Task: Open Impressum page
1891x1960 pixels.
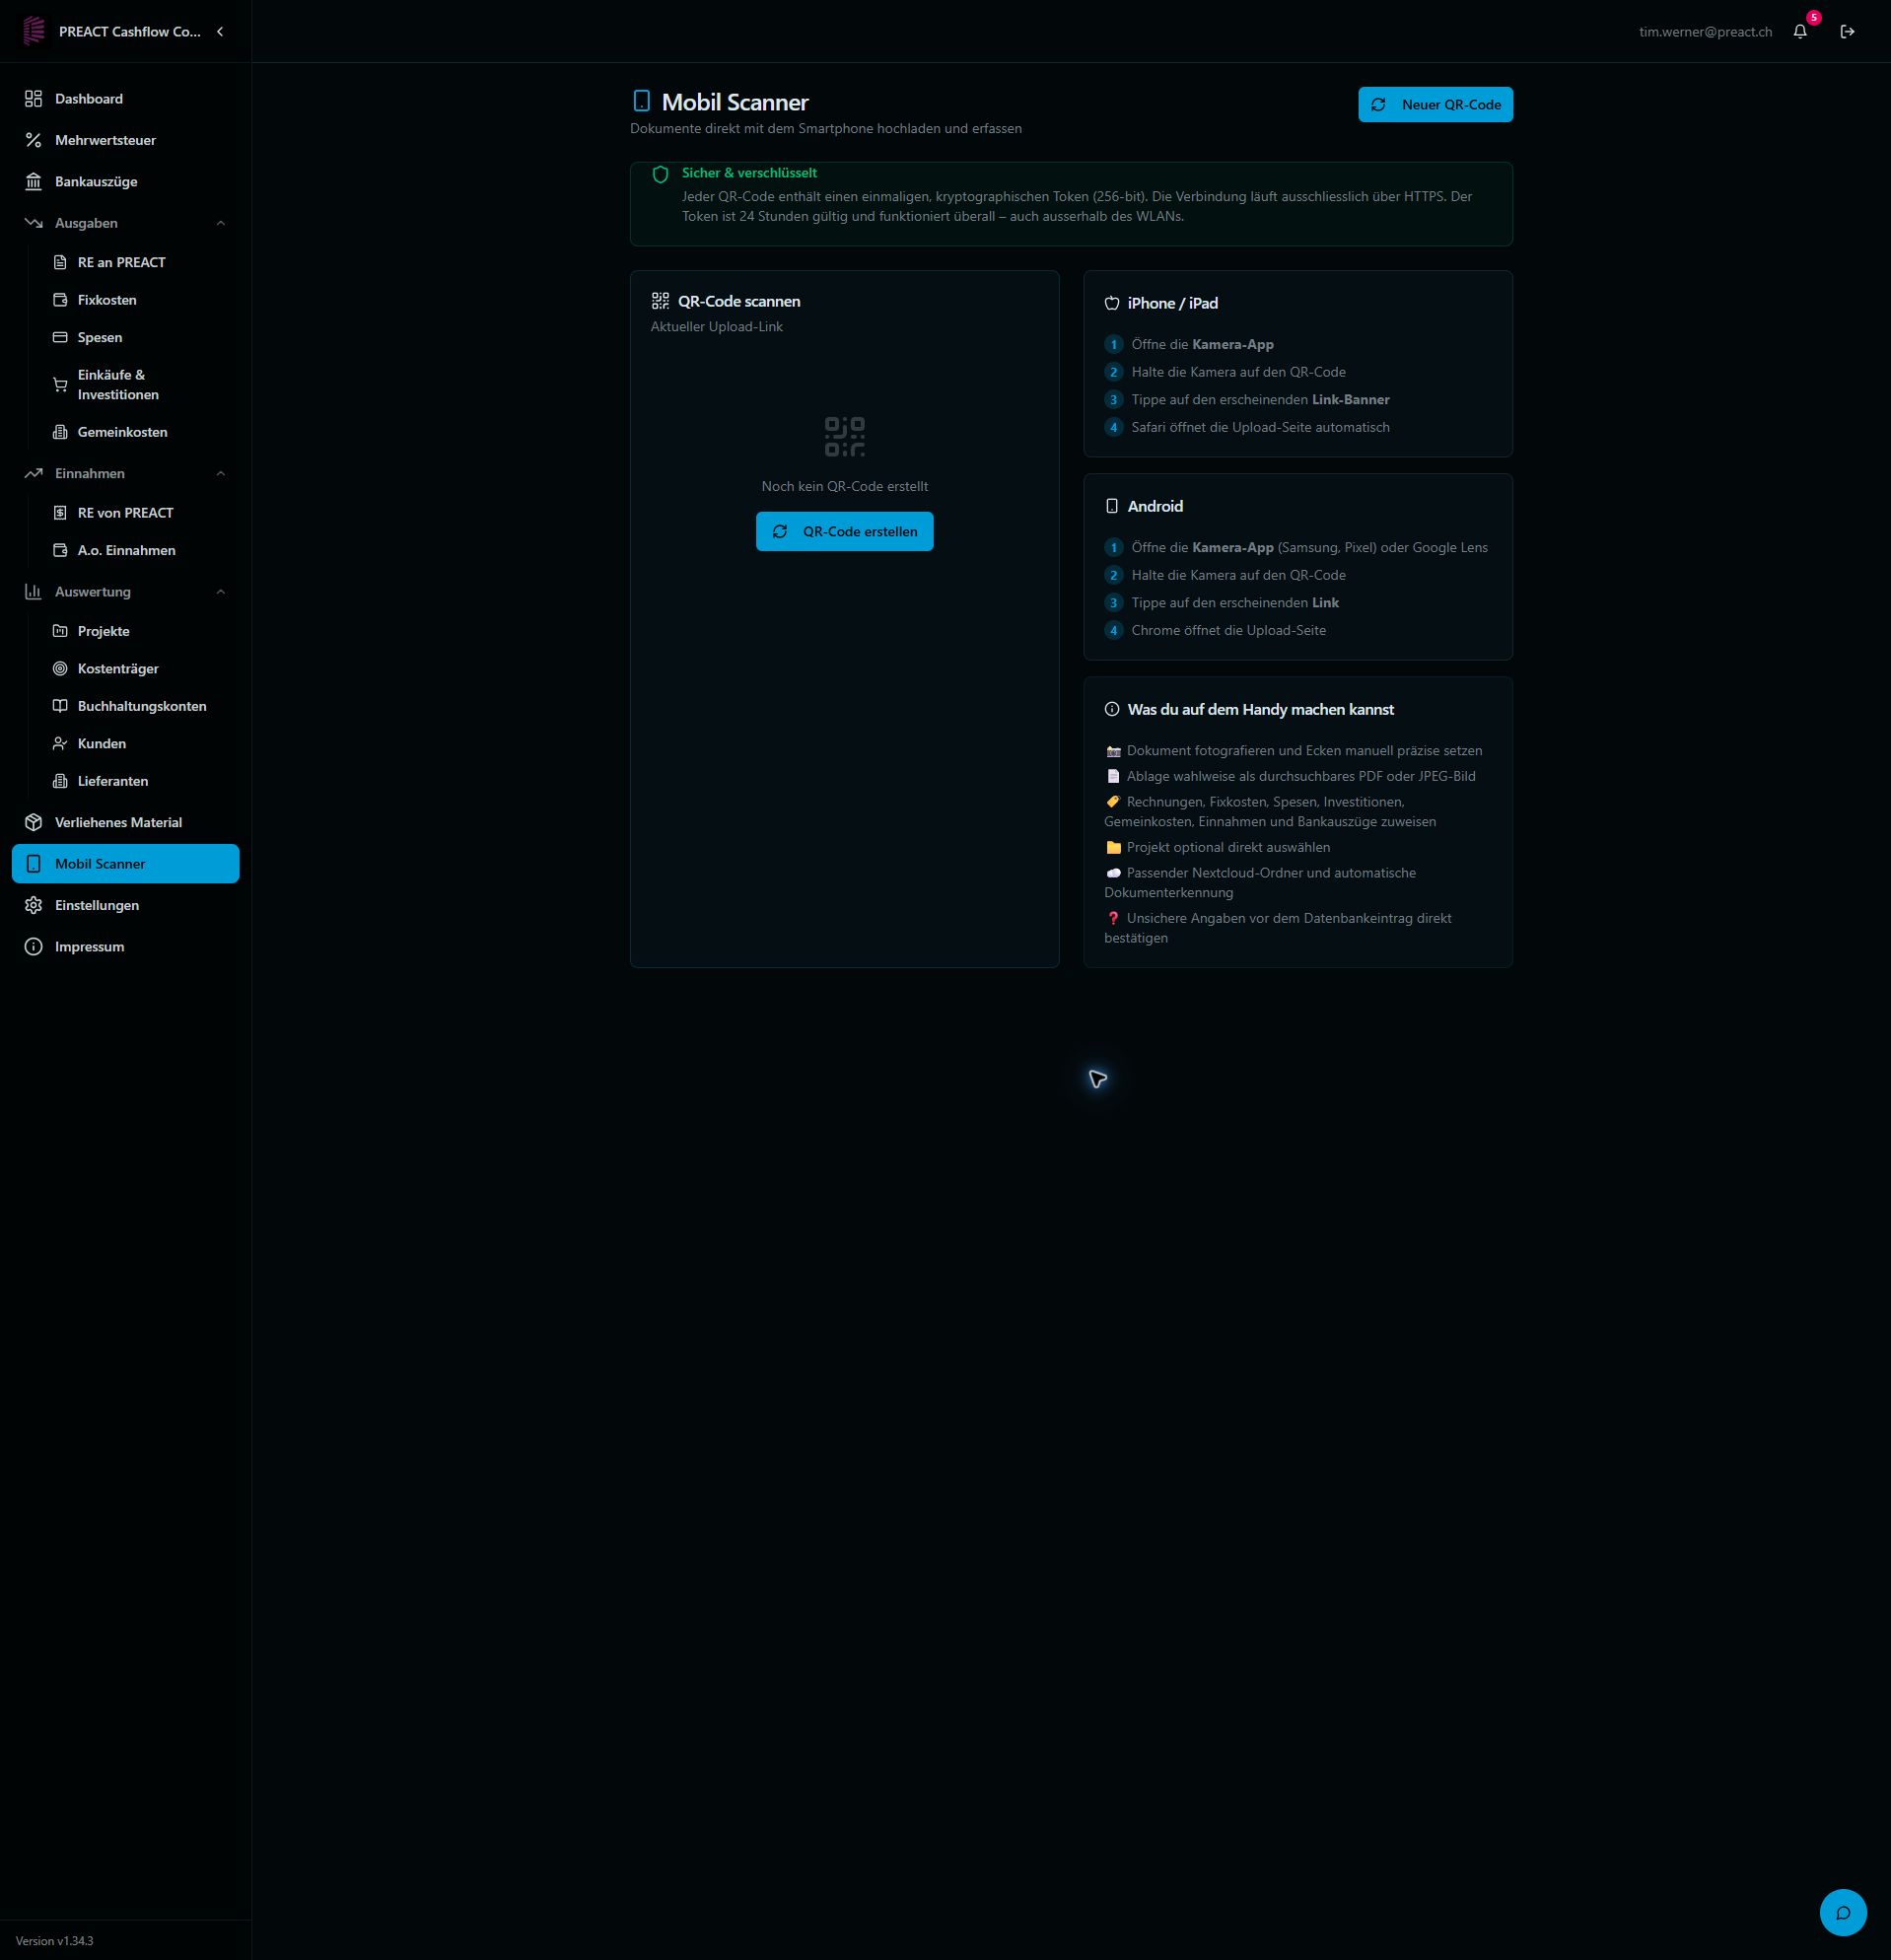Action: 126,946
